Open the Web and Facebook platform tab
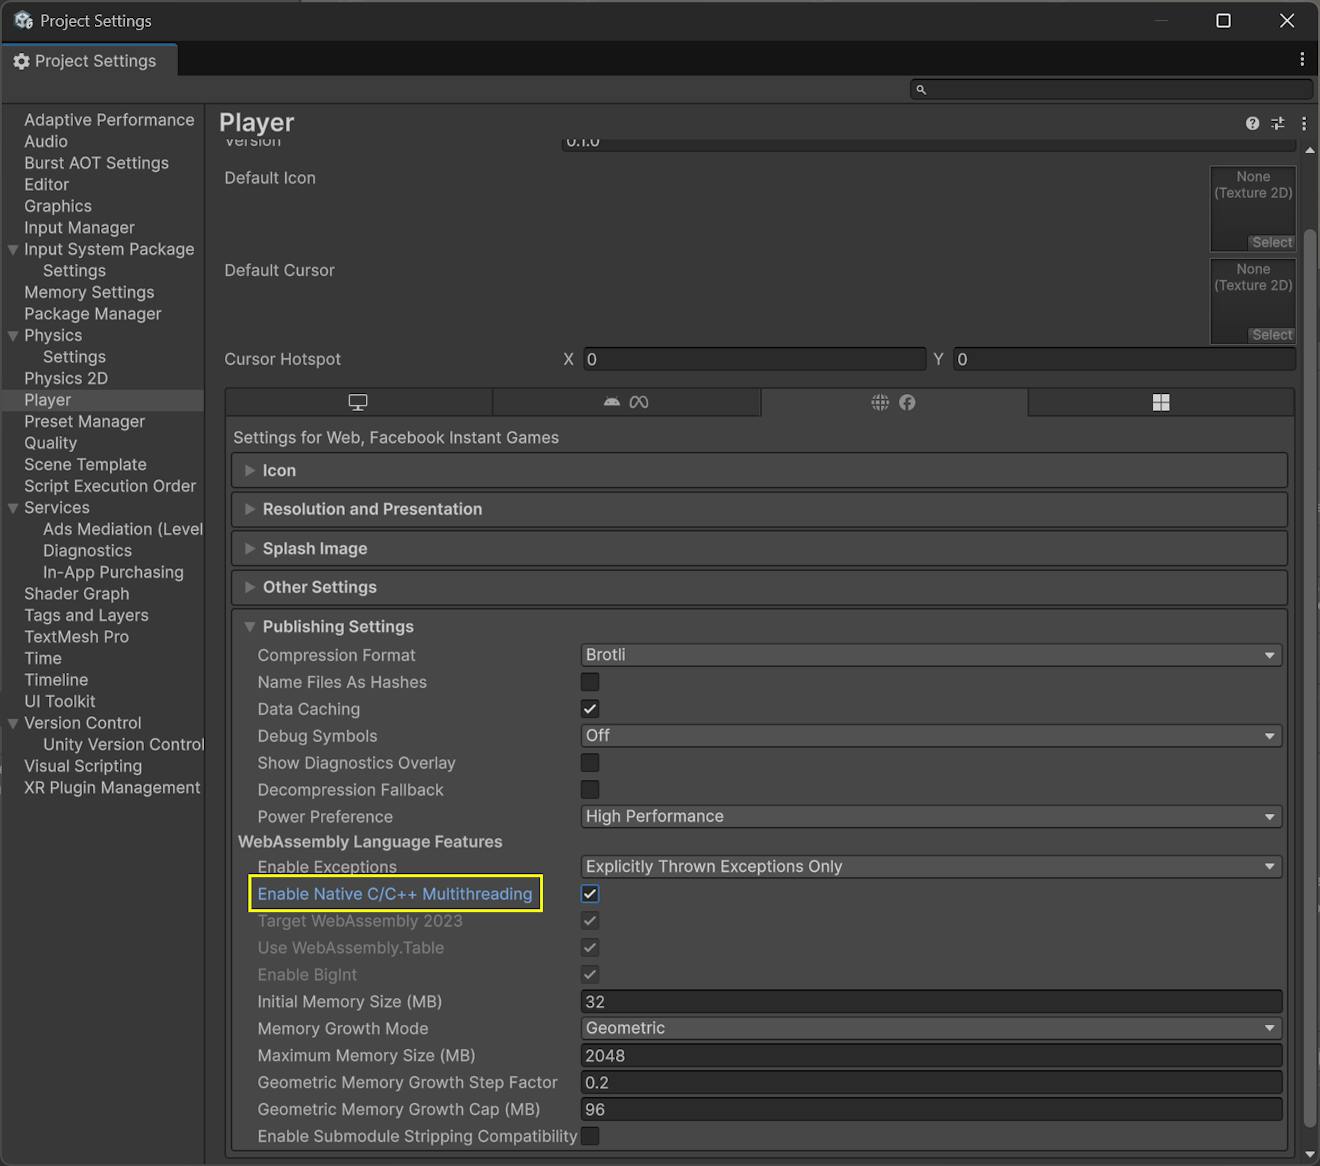The image size is (1320, 1166). pos(894,401)
